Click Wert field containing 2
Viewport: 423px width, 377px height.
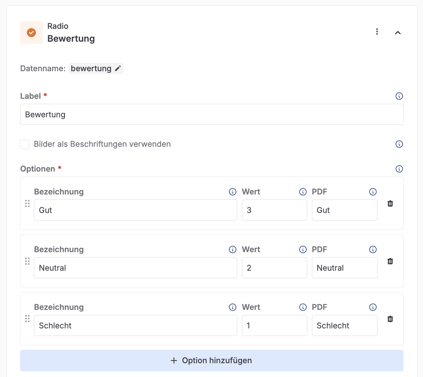click(x=274, y=268)
